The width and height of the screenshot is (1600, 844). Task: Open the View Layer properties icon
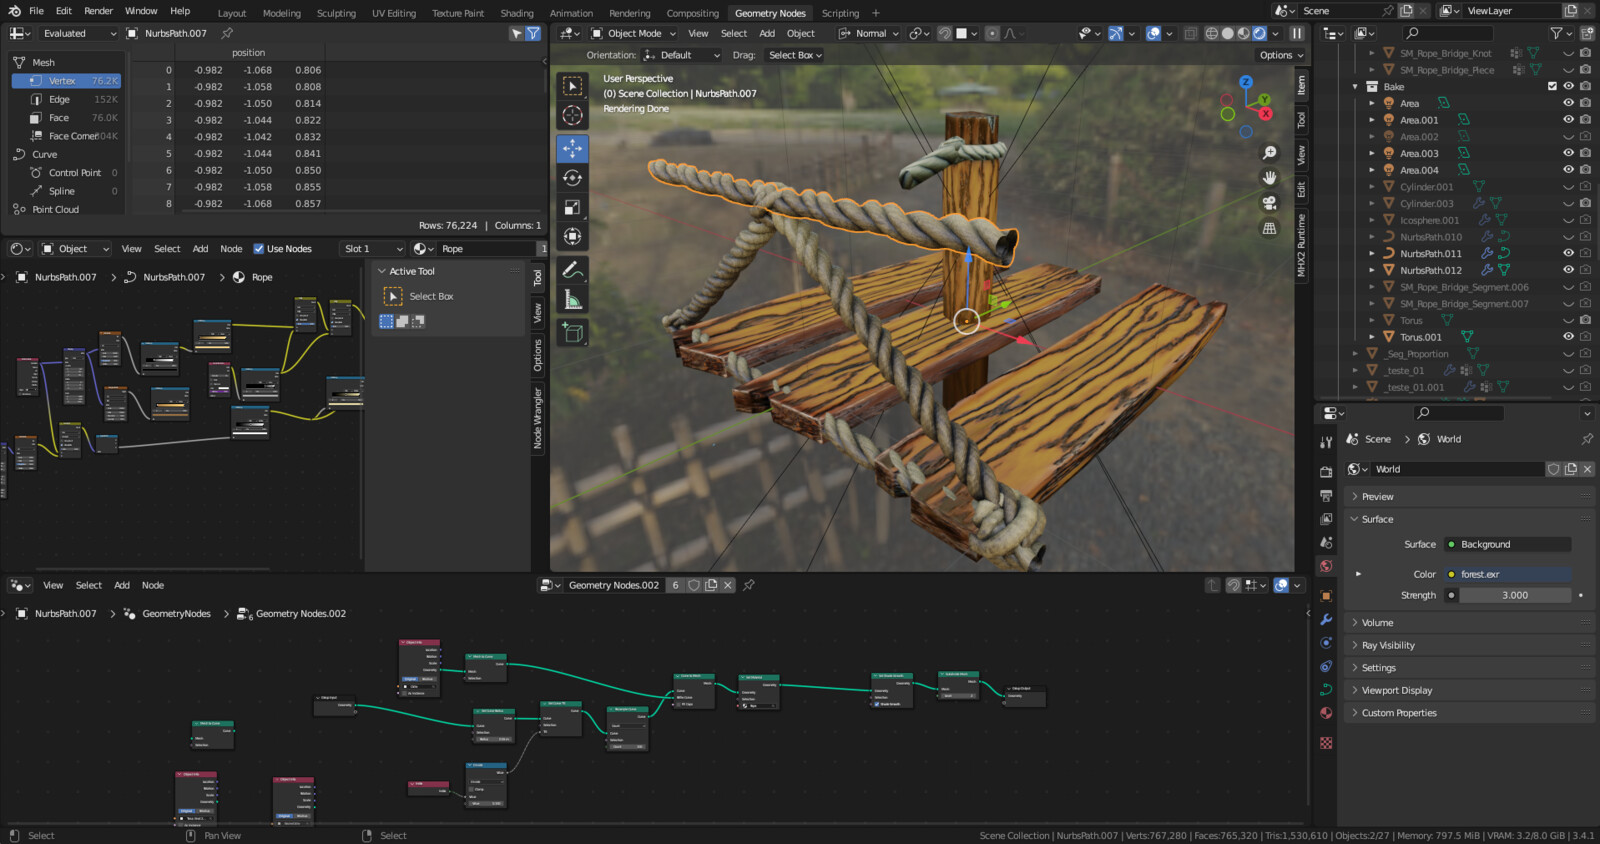(1326, 519)
